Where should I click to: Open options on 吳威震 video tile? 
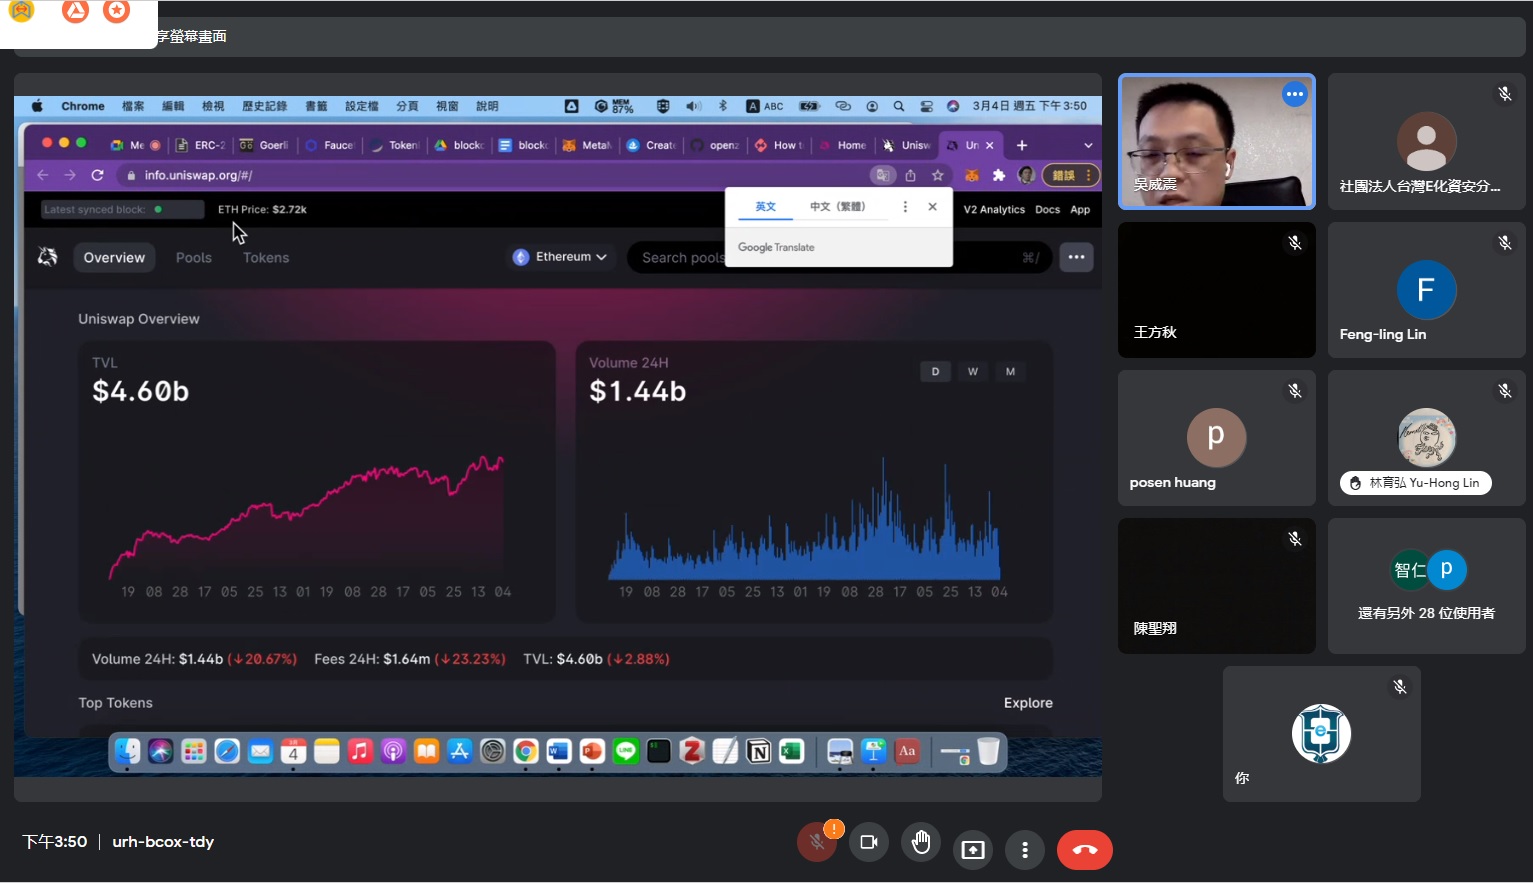[1295, 94]
